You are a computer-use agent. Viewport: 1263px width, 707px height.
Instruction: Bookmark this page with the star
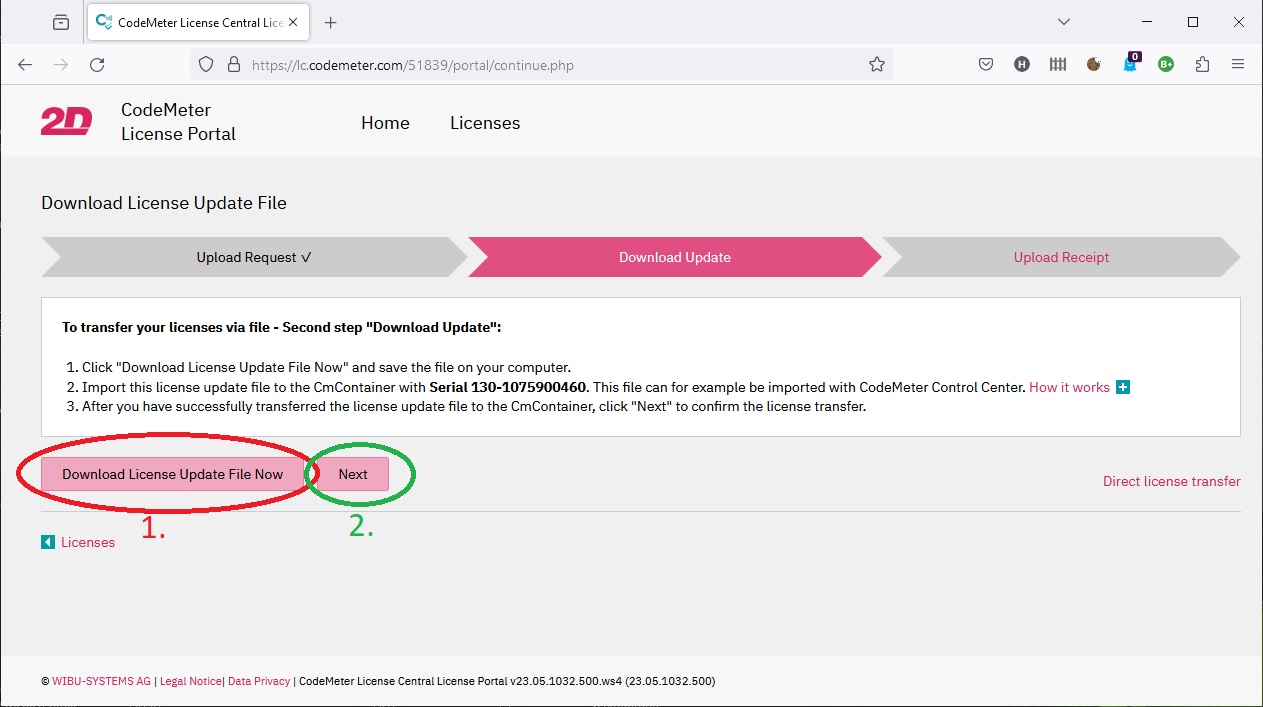pos(877,64)
